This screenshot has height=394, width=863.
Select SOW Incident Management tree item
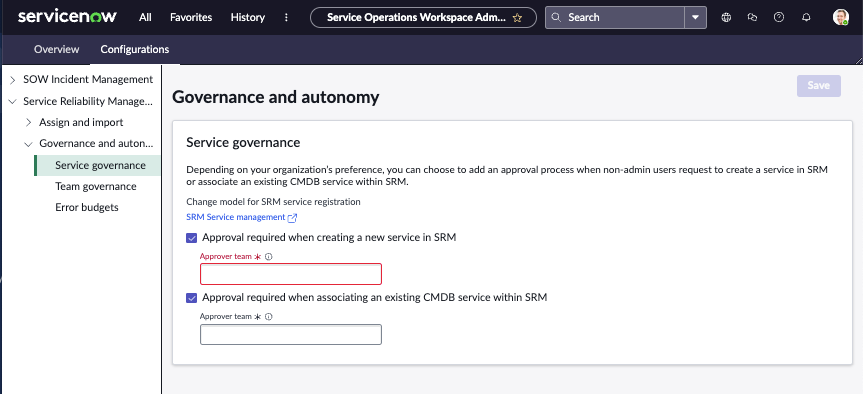click(88, 80)
